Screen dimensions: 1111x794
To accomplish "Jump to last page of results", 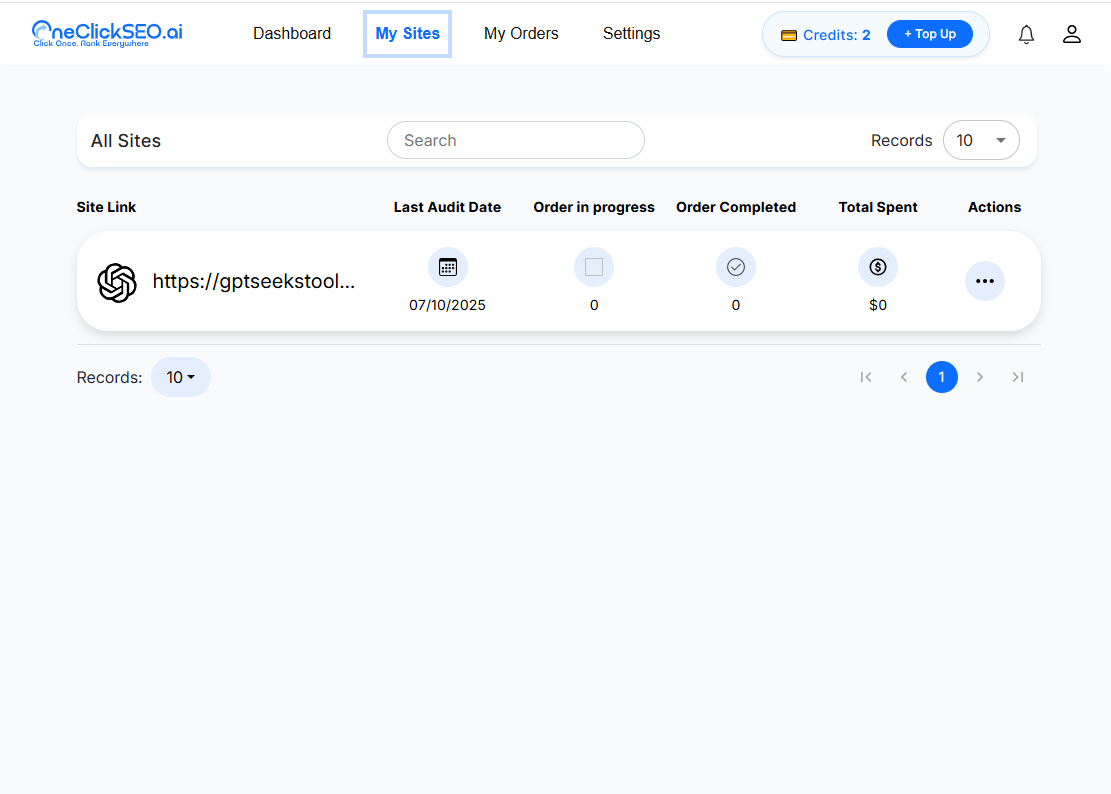I will click(1017, 377).
